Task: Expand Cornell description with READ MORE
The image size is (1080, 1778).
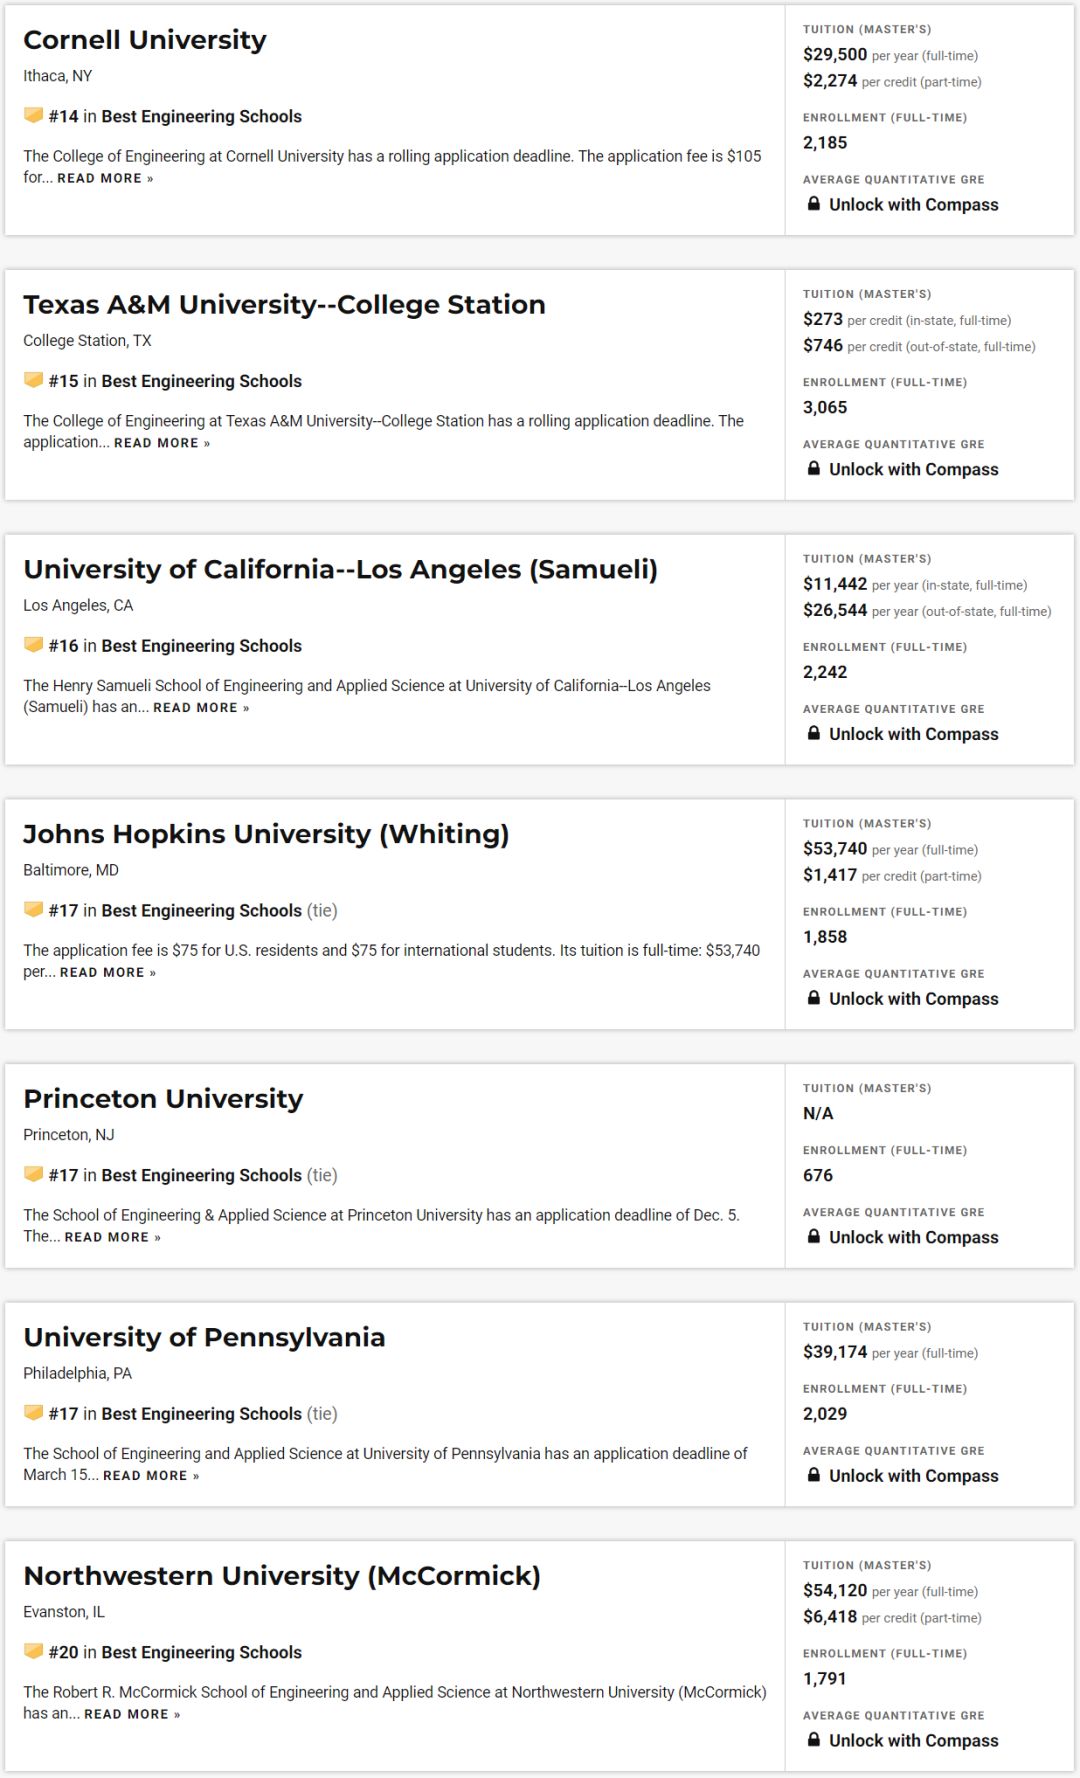Action: click(105, 179)
